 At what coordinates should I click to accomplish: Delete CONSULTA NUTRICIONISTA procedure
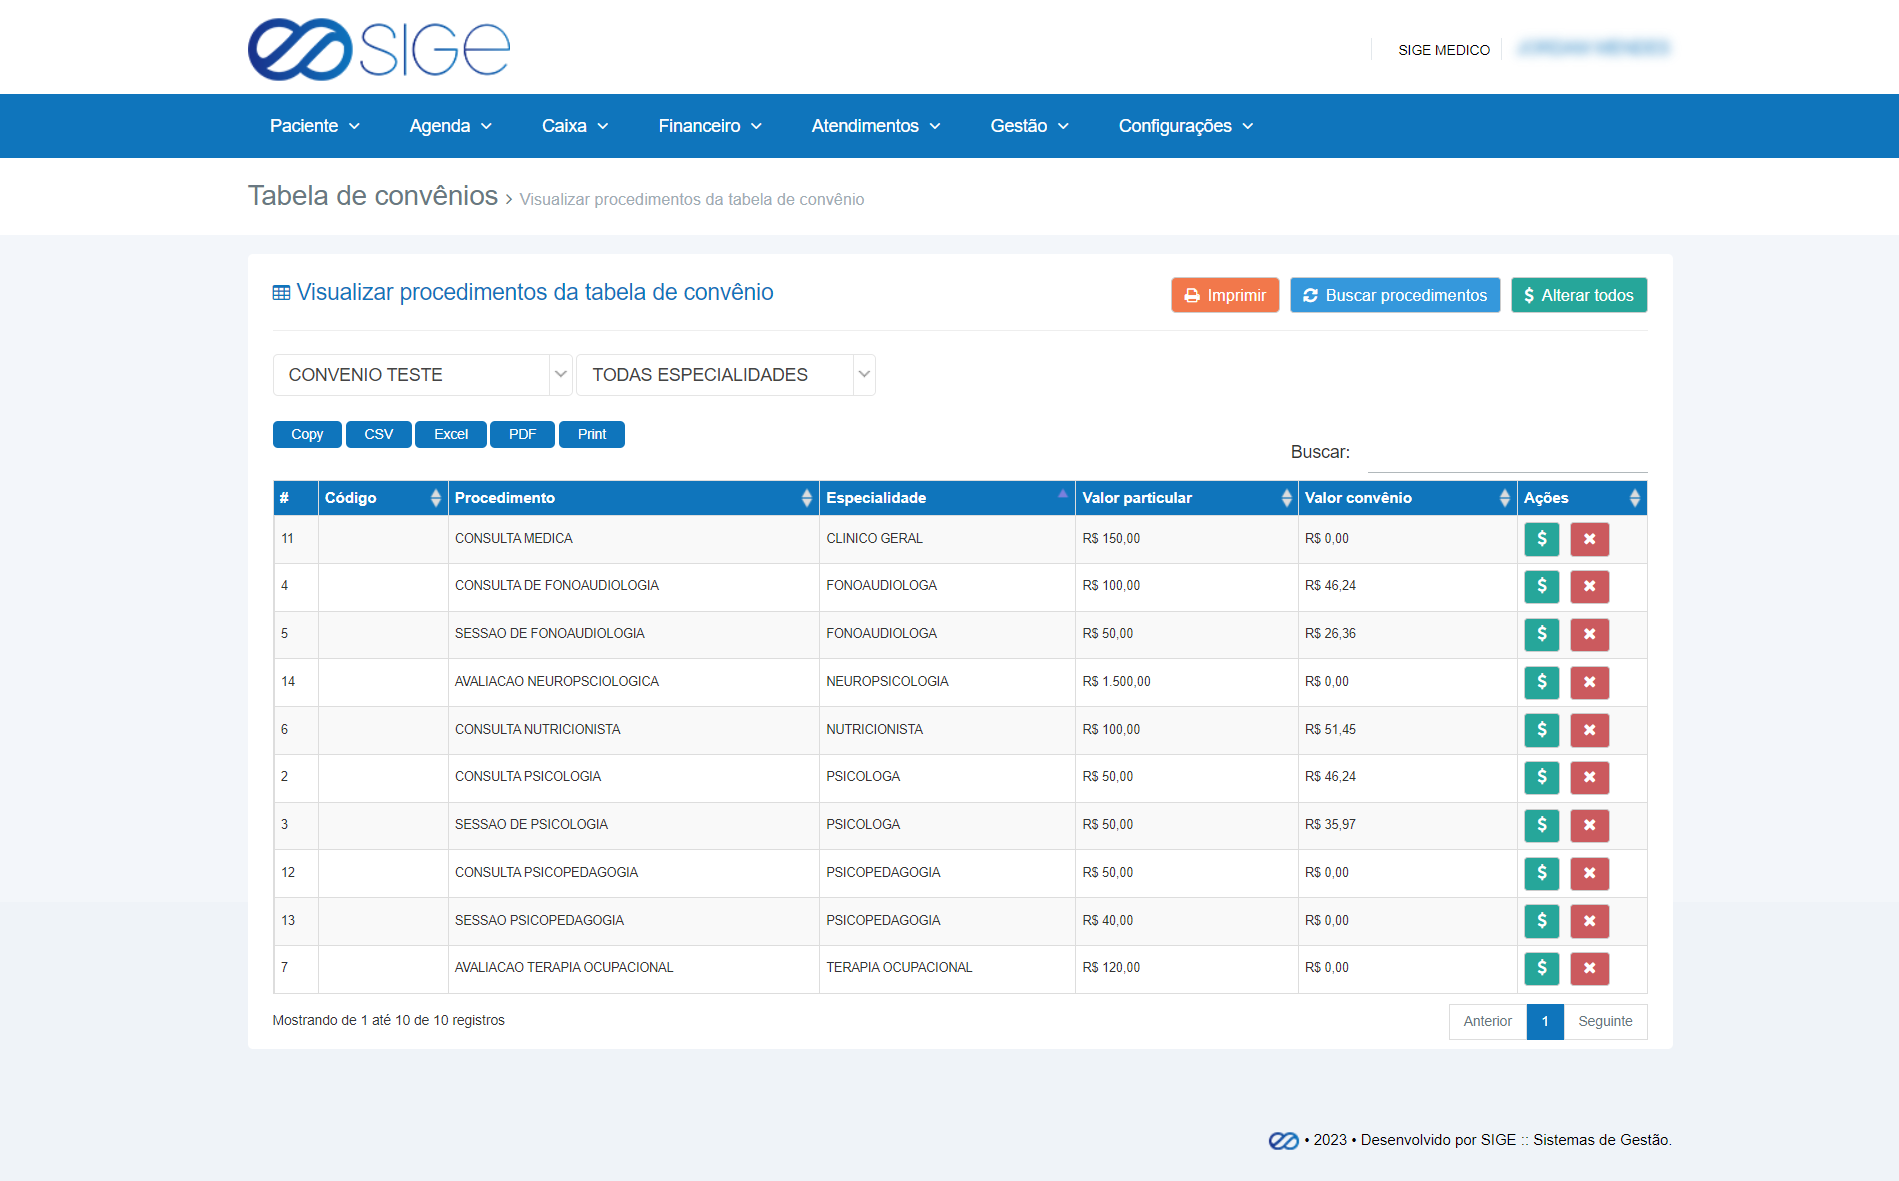click(x=1589, y=730)
